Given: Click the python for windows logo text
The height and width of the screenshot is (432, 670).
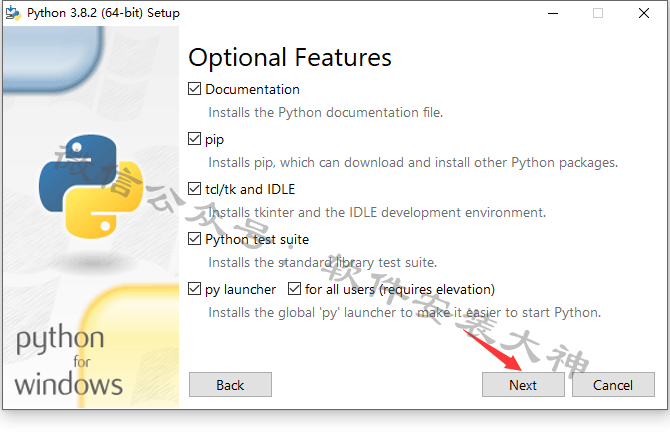Looking at the screenshot, I should [68, 360].
